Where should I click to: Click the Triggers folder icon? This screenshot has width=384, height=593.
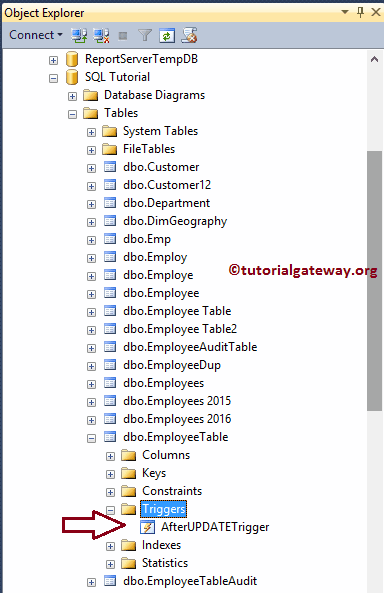pos(129,509)
